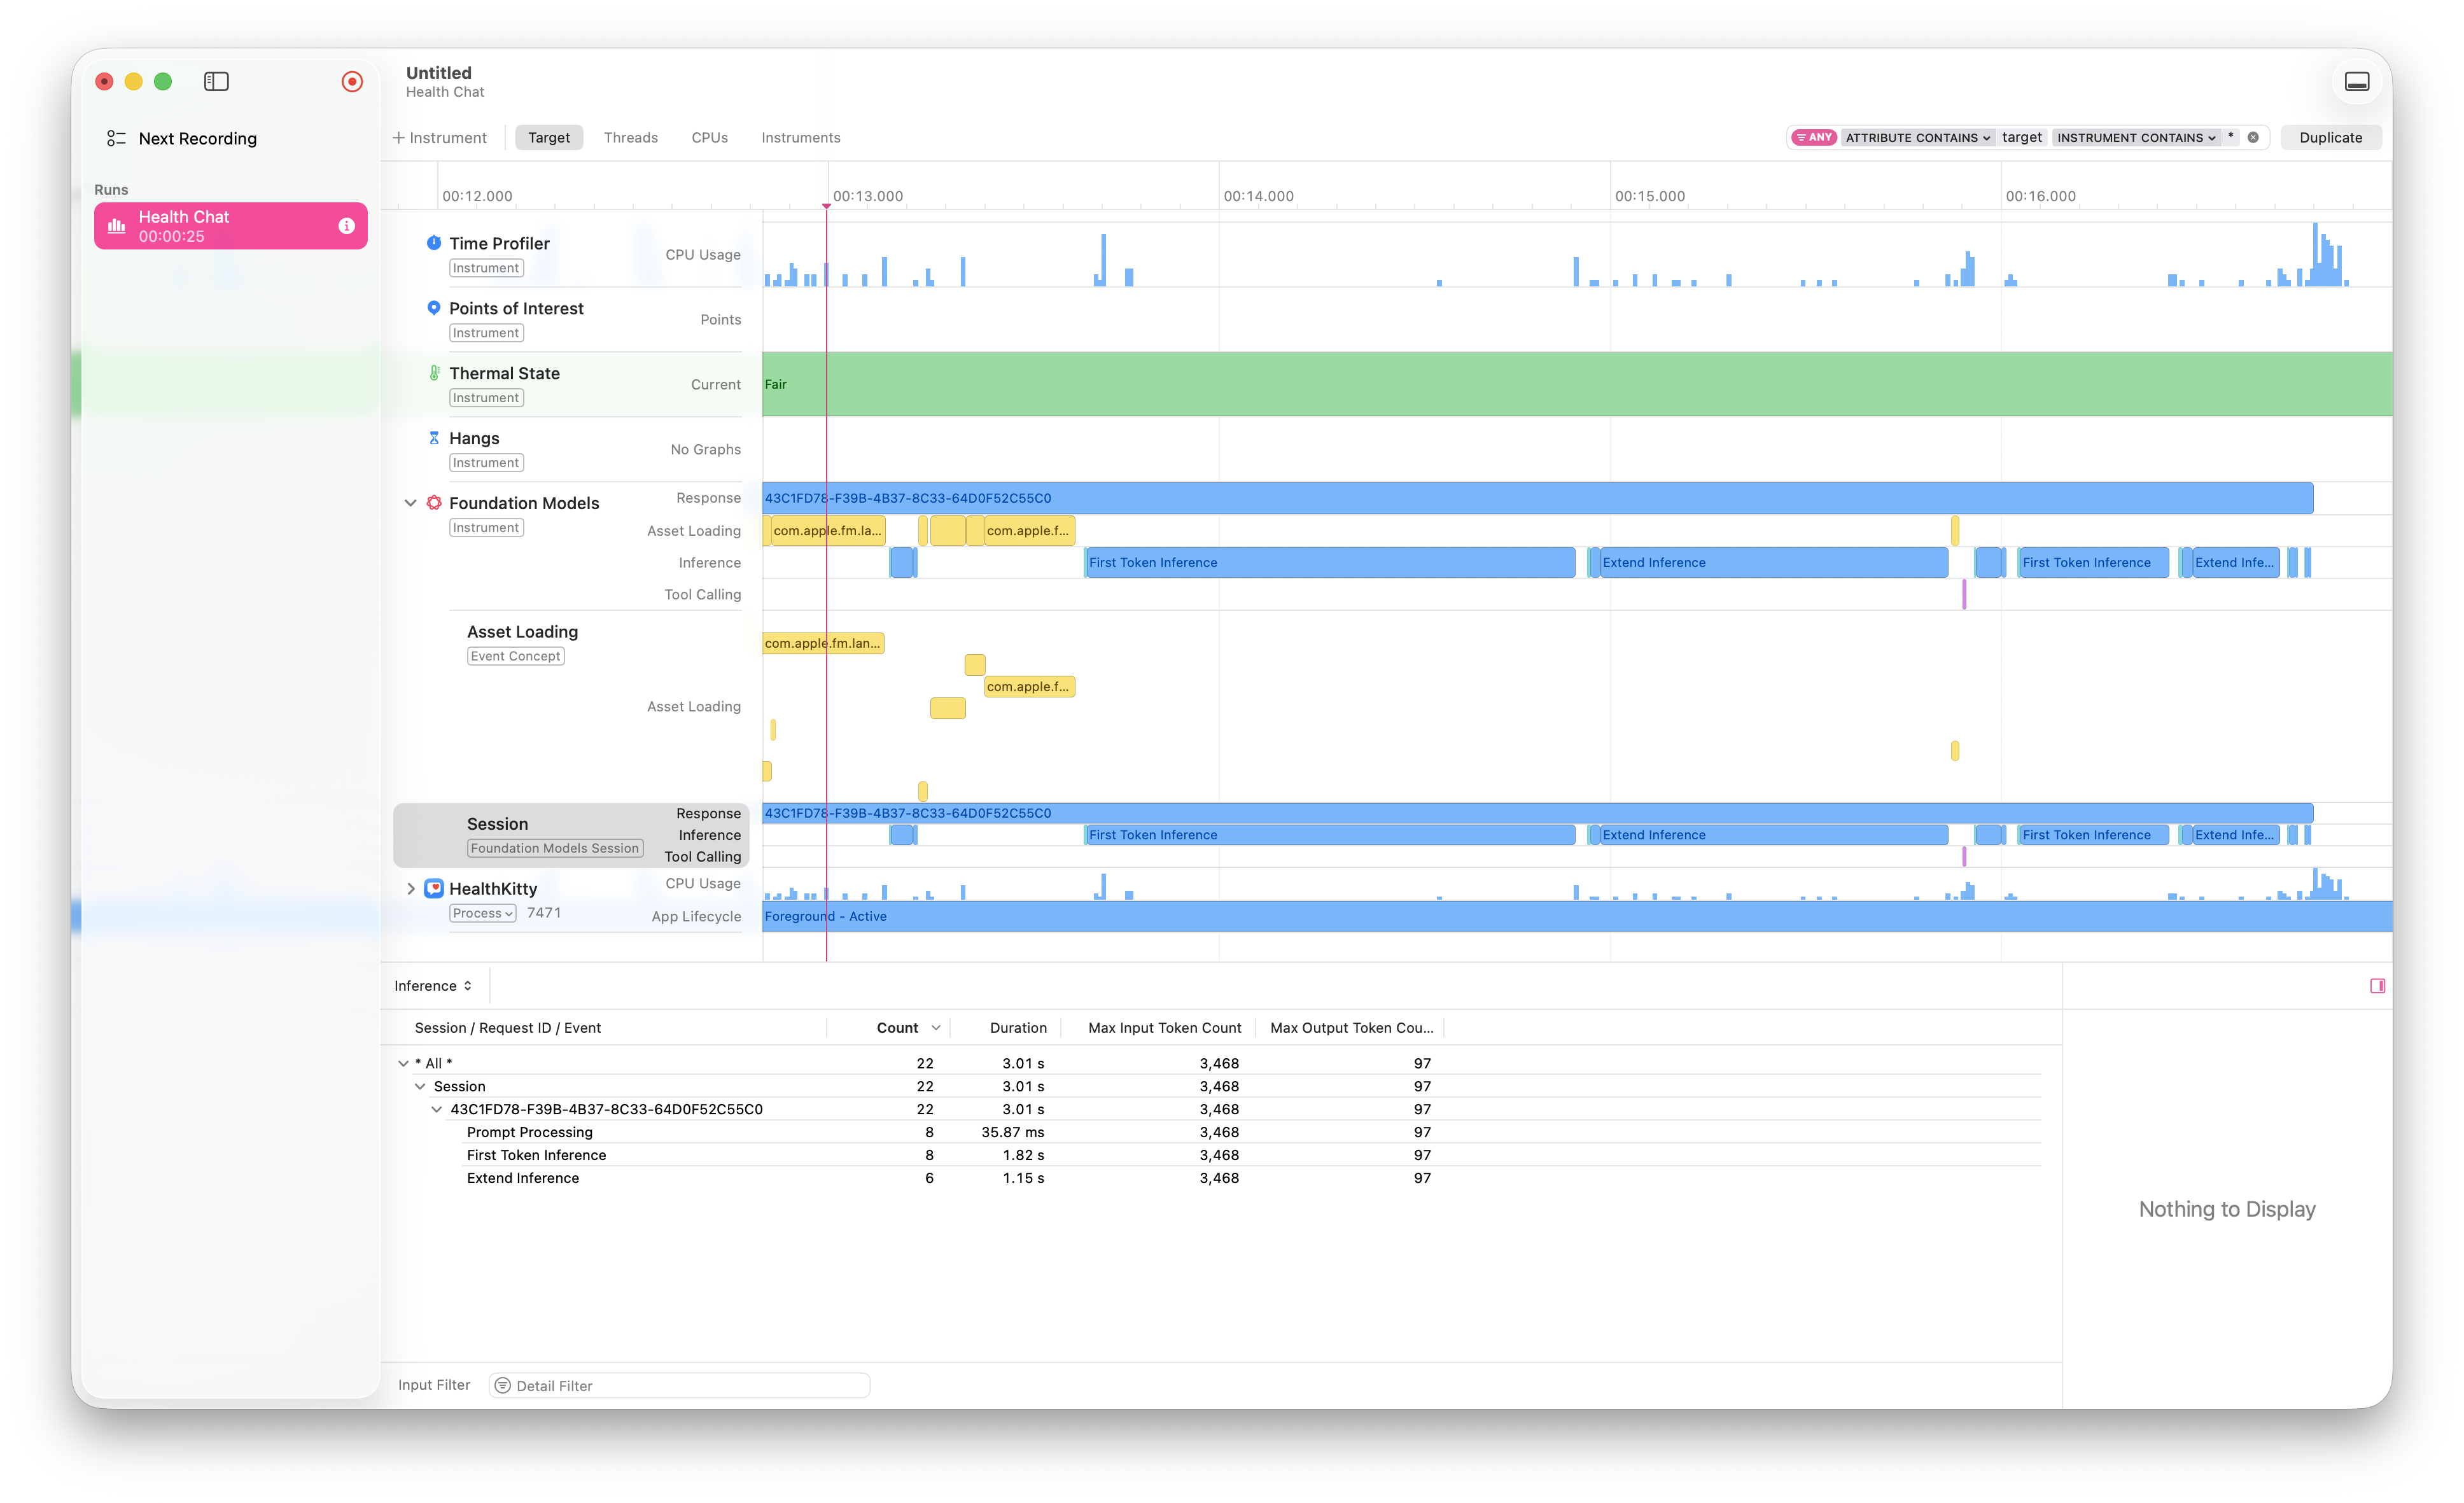The width and height of the screenshot is (2464, 1503).
Task: Switch to the CPUs tab
Action: coord(709,137)
